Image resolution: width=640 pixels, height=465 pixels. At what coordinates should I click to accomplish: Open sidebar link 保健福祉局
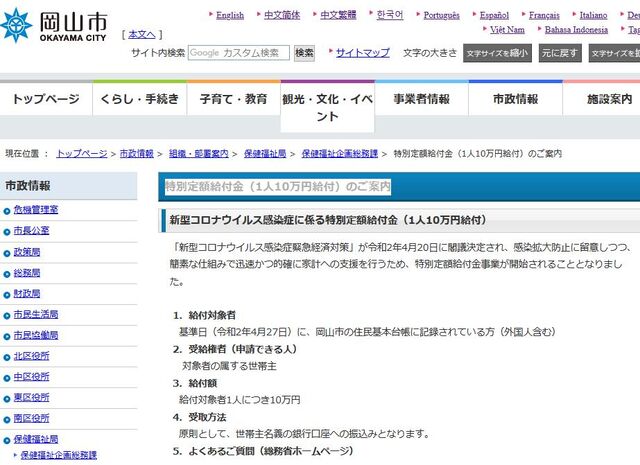tap(36, 439)
